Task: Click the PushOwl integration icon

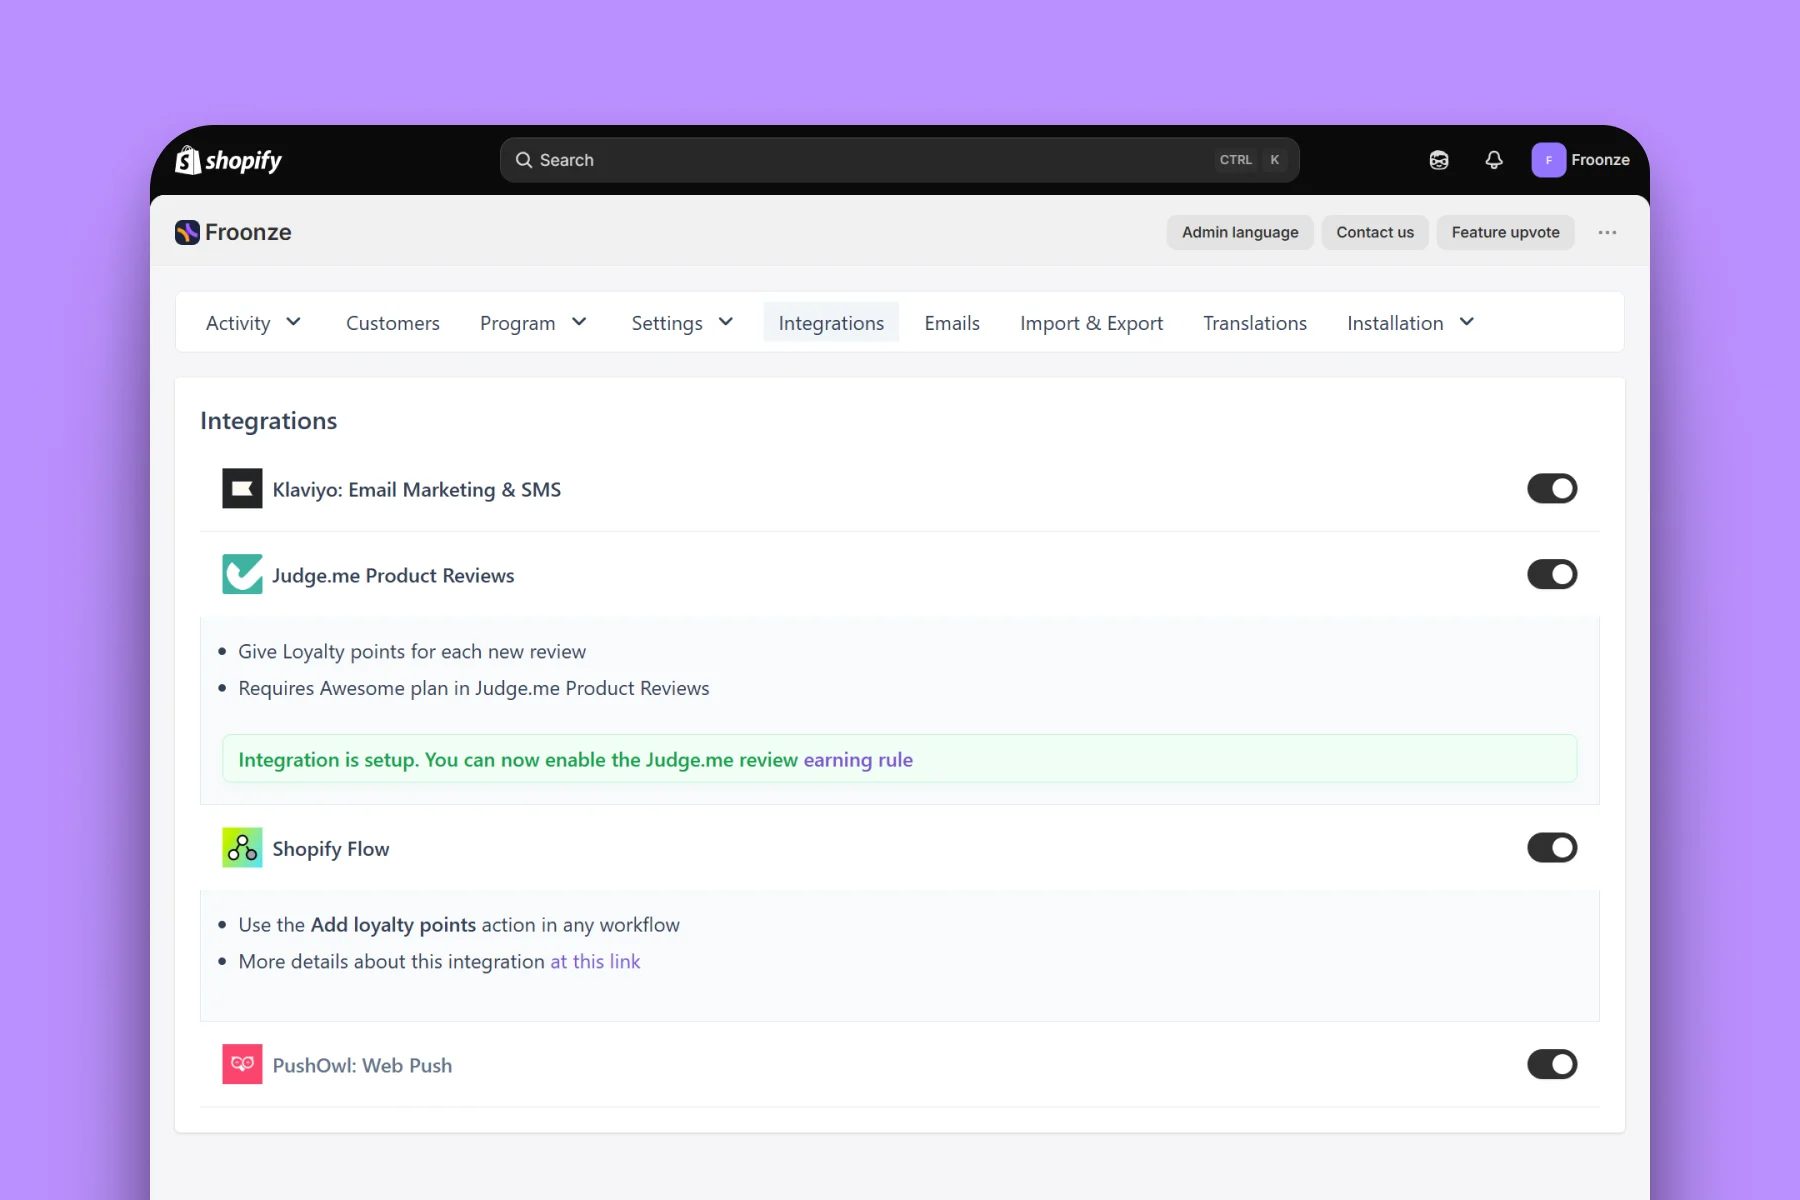Action: [x=242, y=1064]
